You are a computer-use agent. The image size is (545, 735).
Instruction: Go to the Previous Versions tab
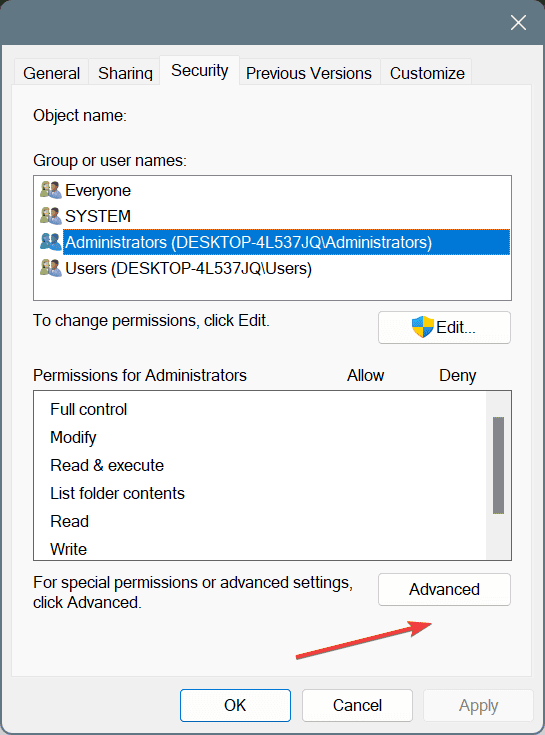point(309,73)
